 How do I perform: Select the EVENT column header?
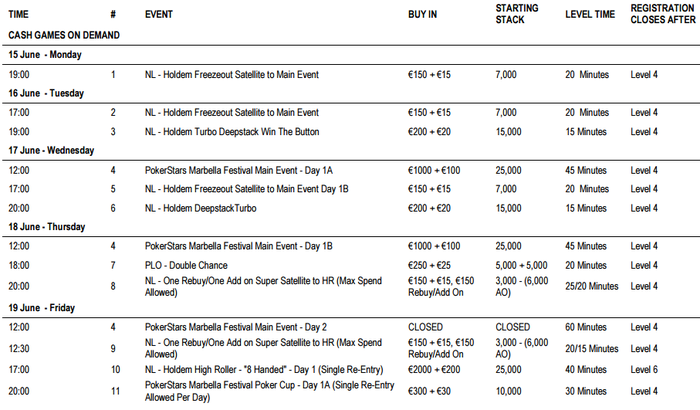tap(162, 16)
